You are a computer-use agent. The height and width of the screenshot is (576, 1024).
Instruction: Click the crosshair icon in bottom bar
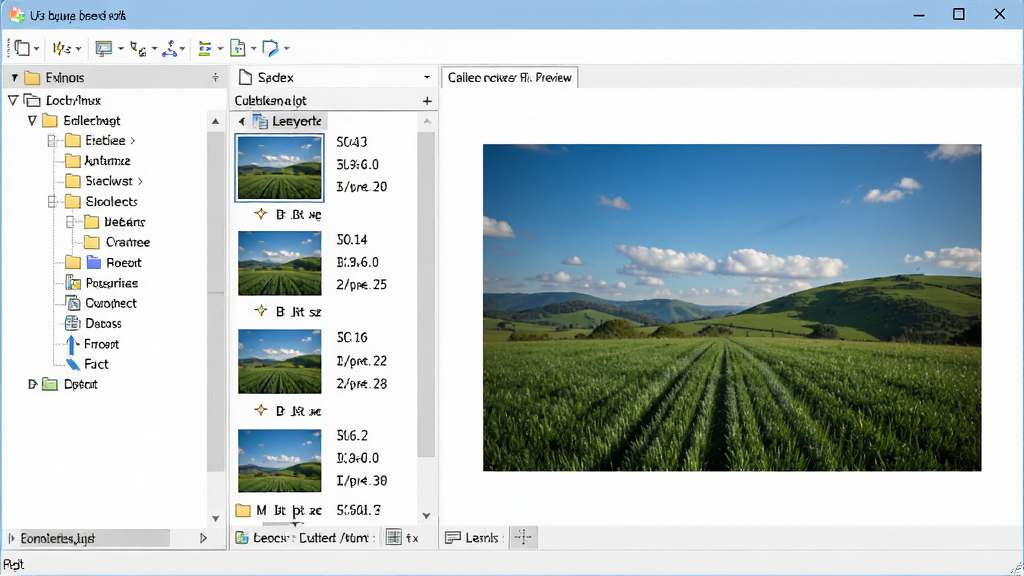[x=523, y=537]
